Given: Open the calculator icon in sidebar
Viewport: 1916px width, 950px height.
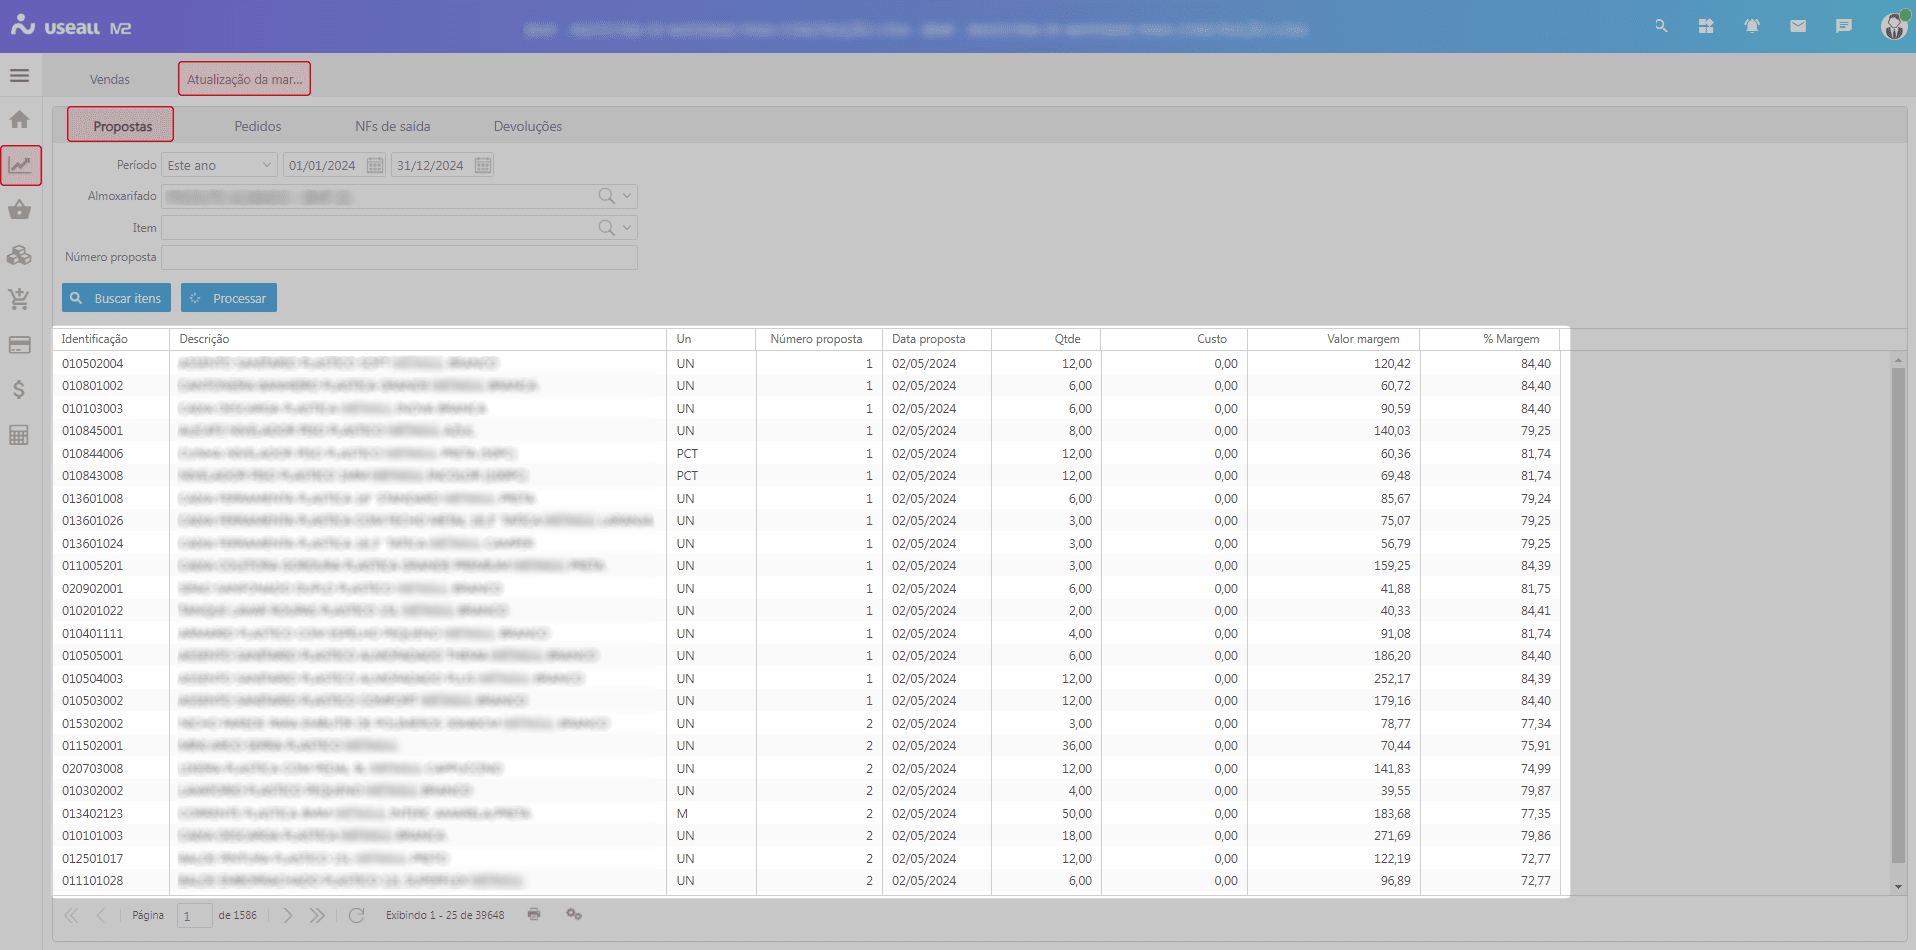Looking at the screenshot, I should (19, 435).
